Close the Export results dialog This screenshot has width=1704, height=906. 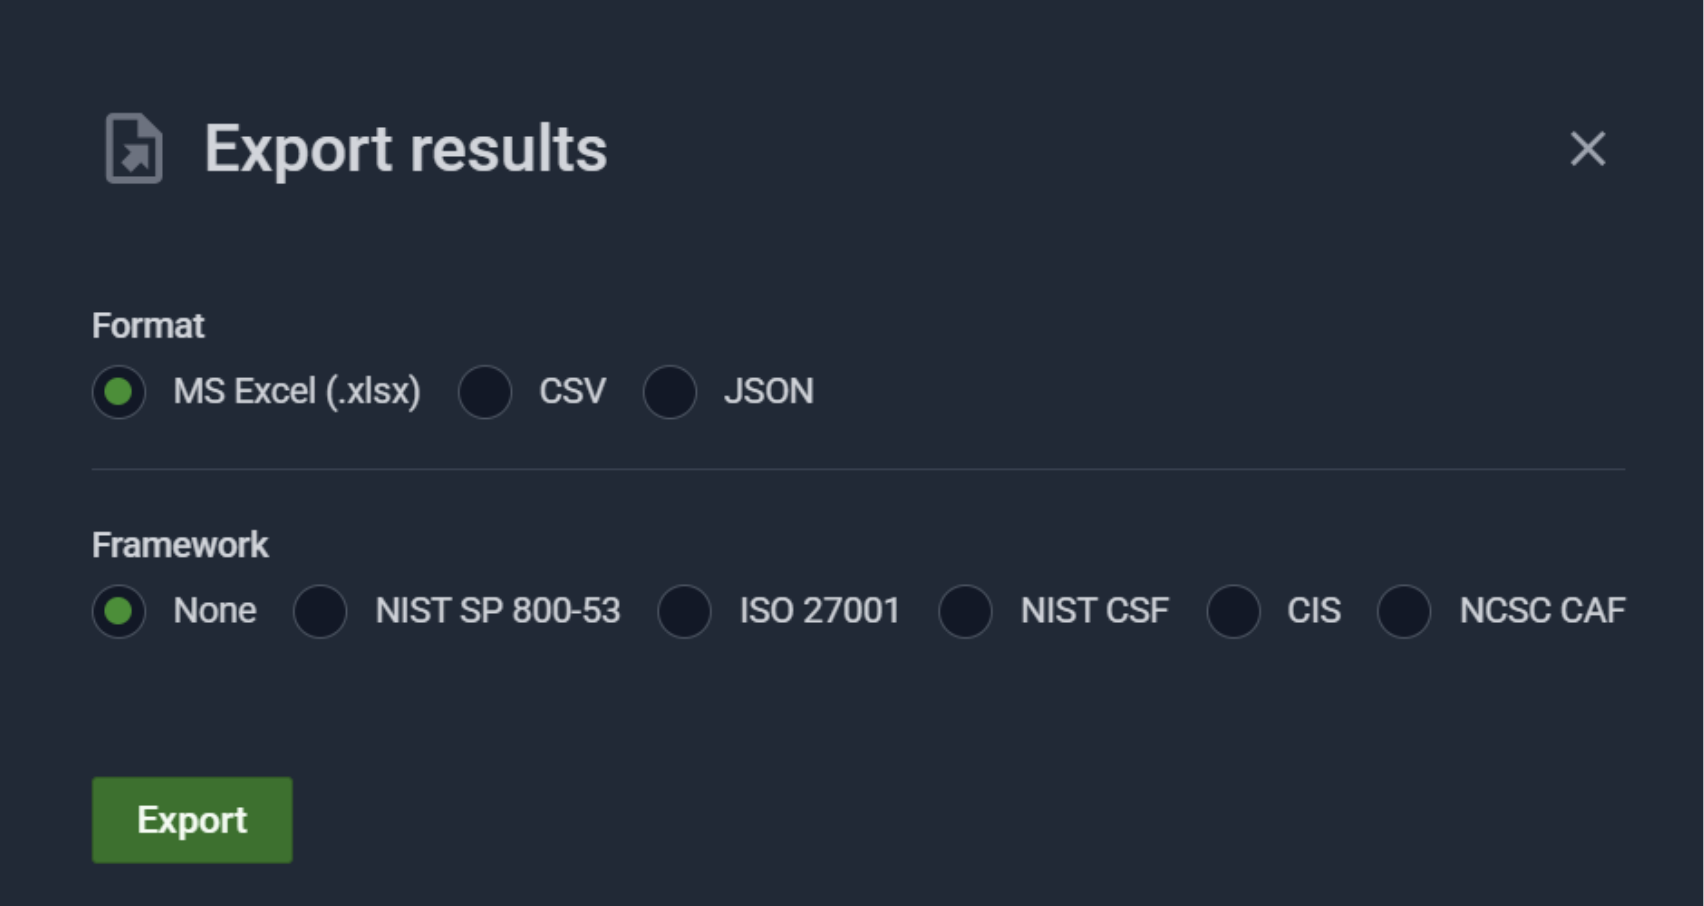pyautogui.click(x=1587, y=149)
